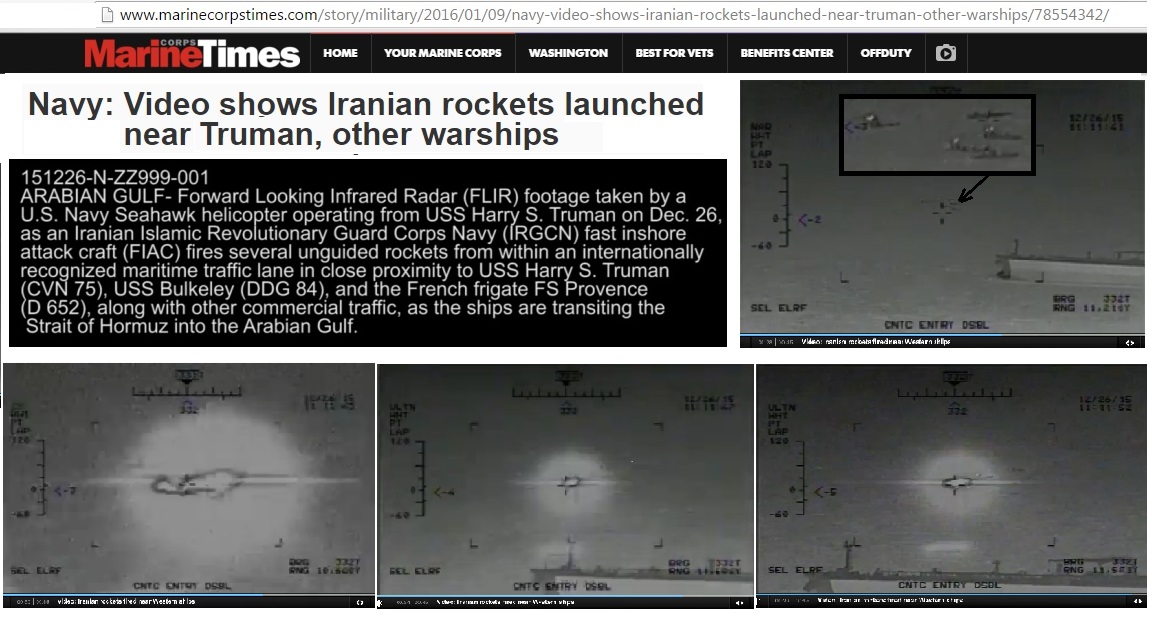Click the page document icon beside the URL
The width and height of the screenshot is (1154, 620).
click(107, 14)
